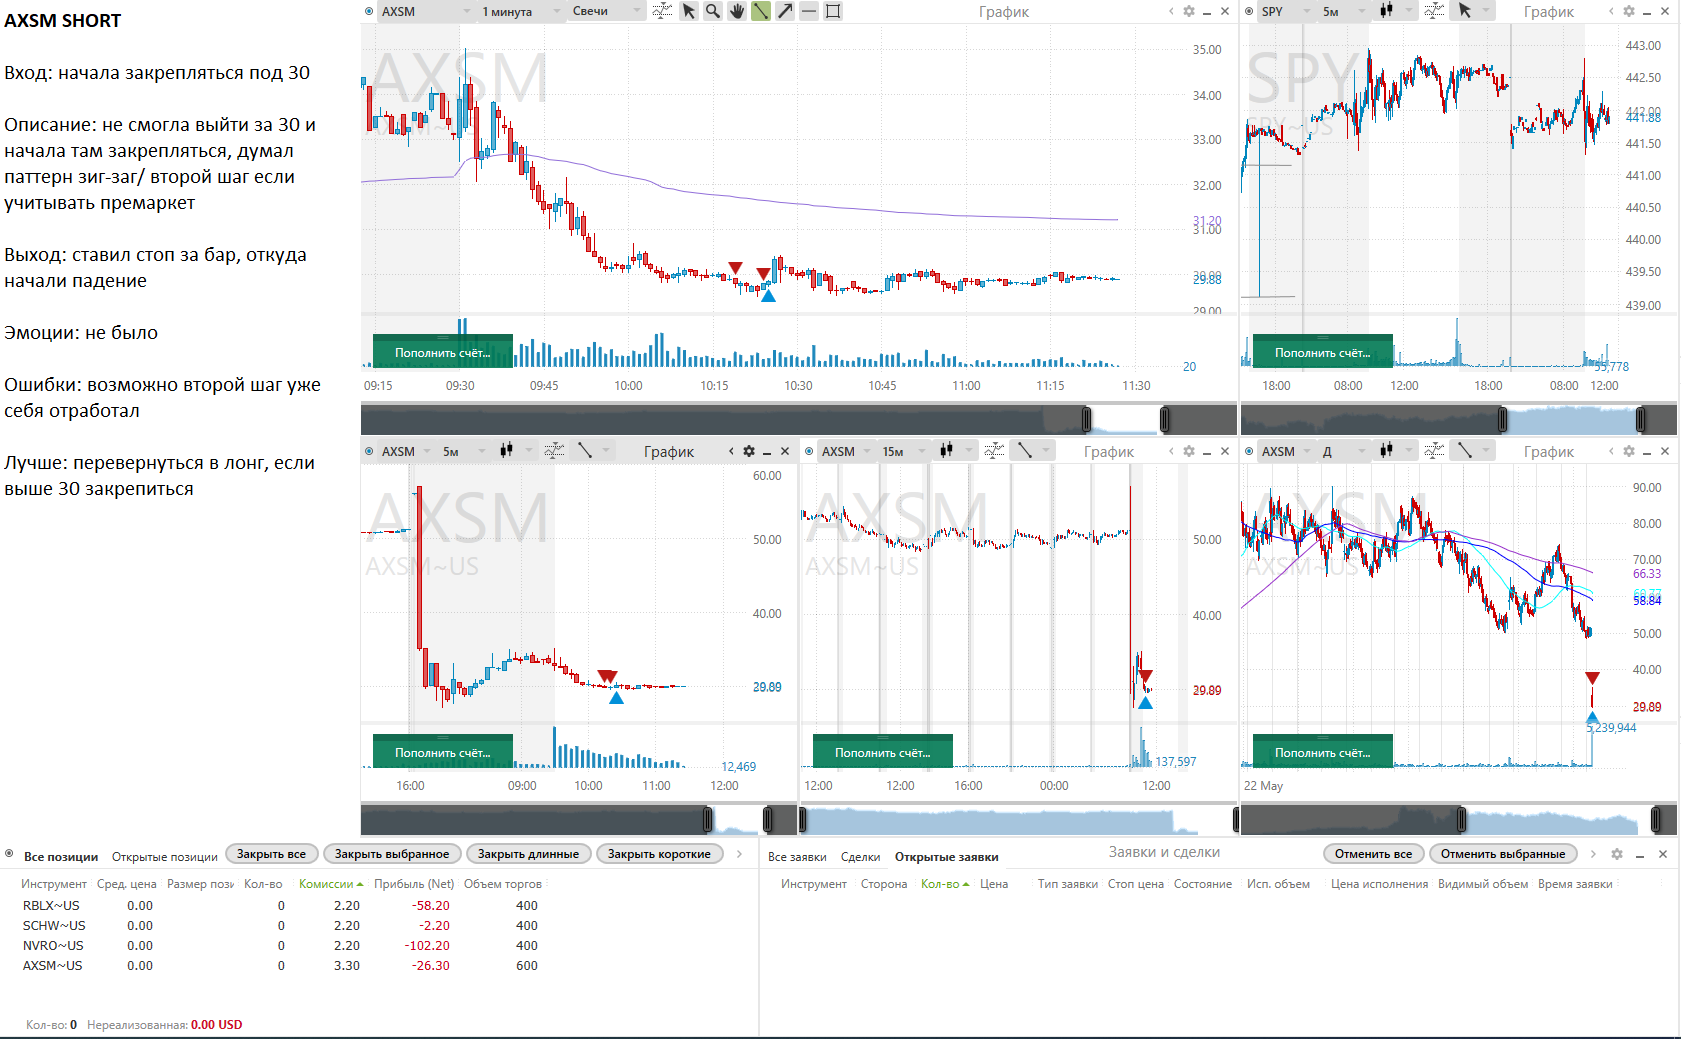Screen dimensions: 1681x1039
Task: Open indicators icon in AXSM 5м chart toolbar
Action: tap(554, 451)
